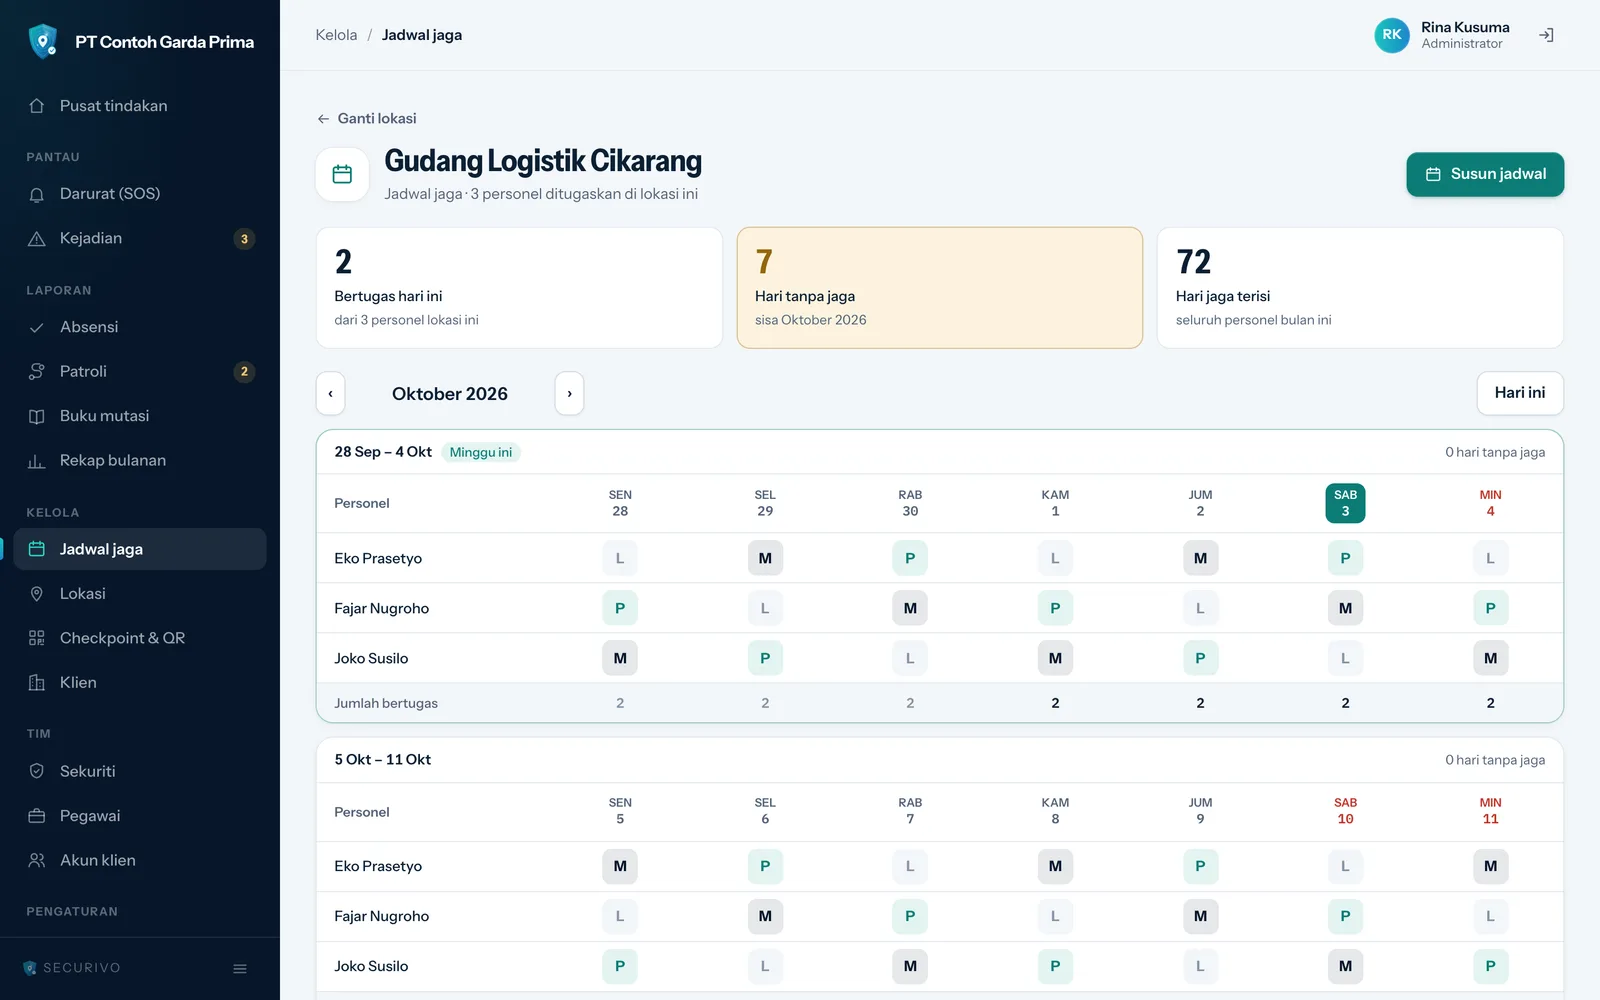This screenshot has width=1600, height=1000.
Task: Open the sidebar hamburger menu near Securivo
Action: (240, 968)
